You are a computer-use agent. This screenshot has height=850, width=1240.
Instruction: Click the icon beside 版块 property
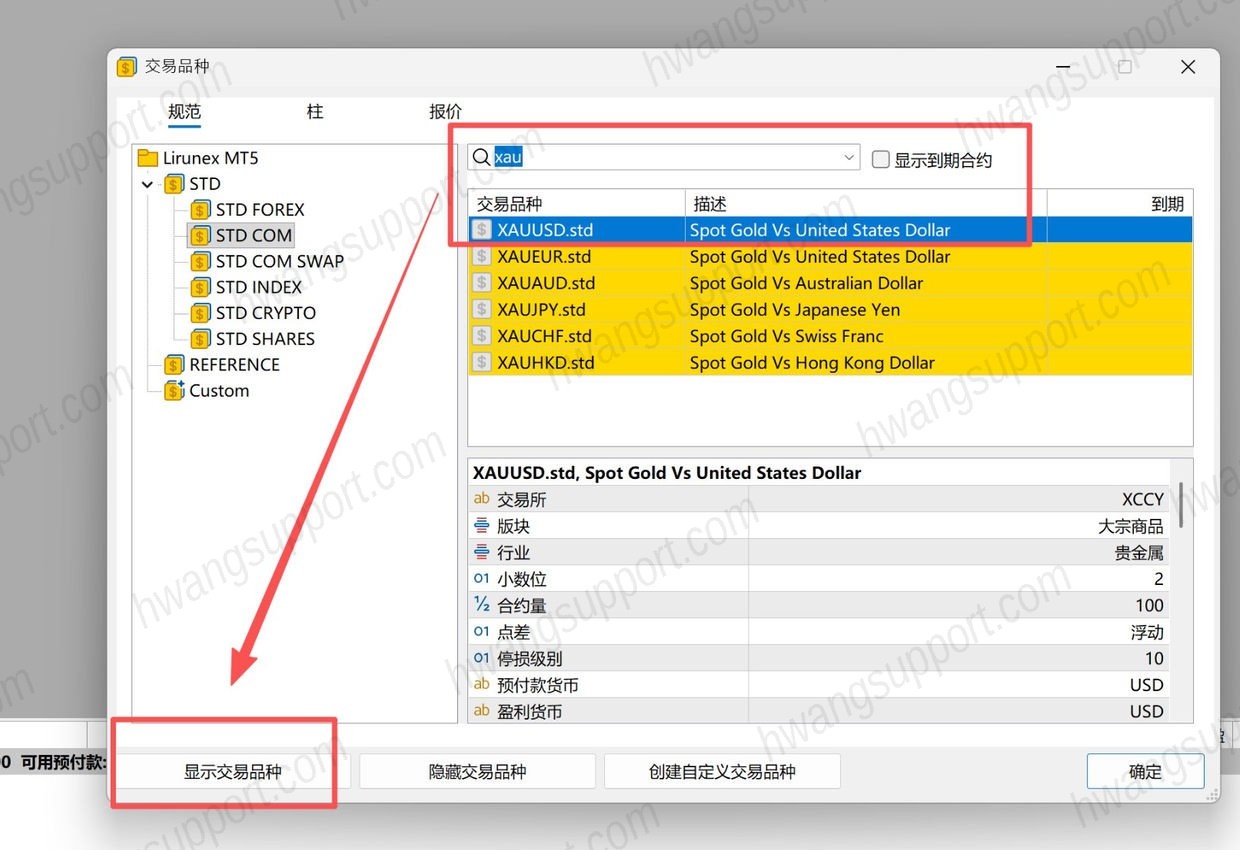tap(482, 526)
